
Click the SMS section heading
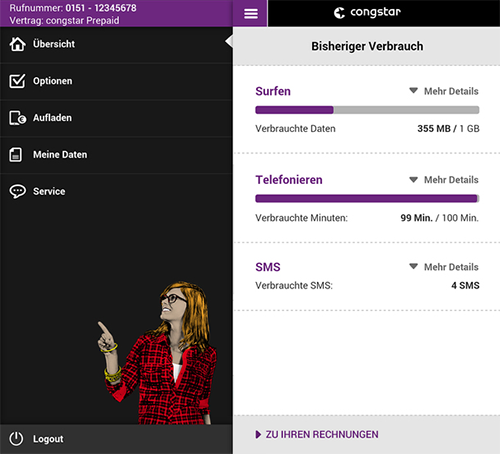(x=268, y=267)
